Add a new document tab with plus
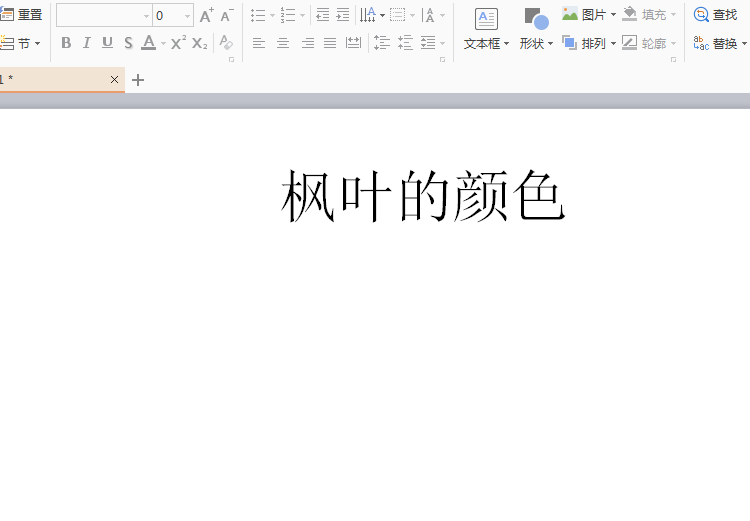This screenshot has width=750, height=521. point(138,80)
